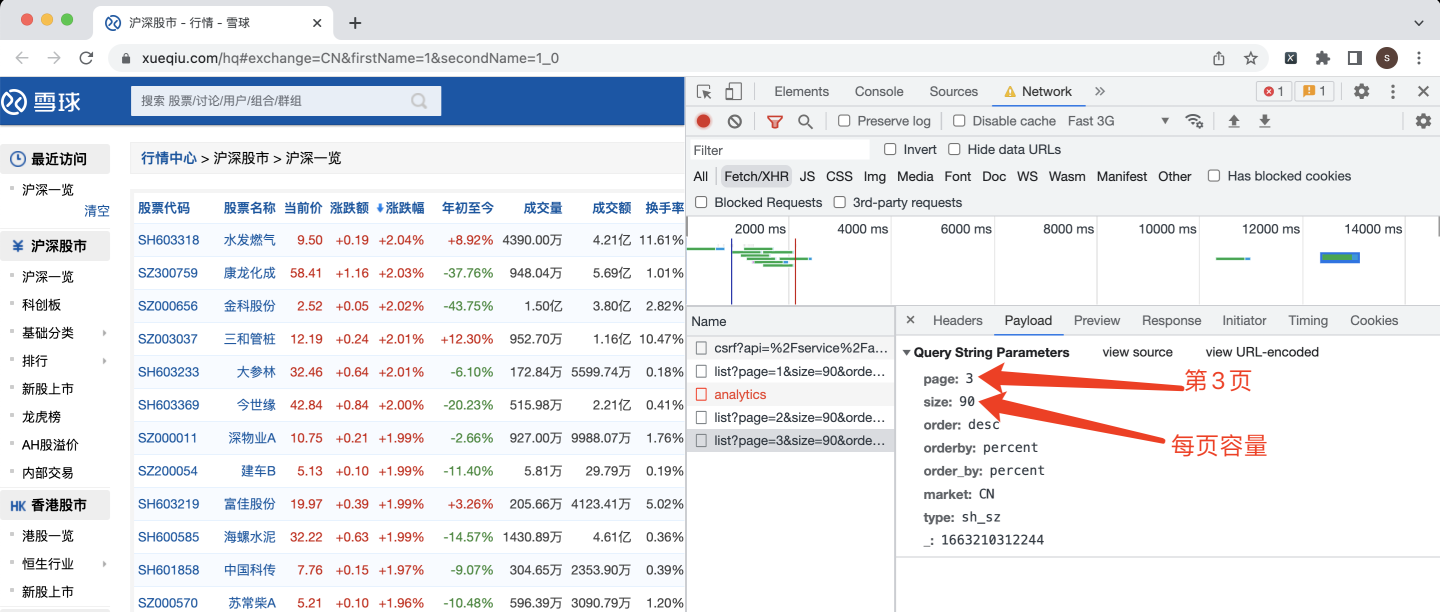
Task: Open the Chrome profile avatar
Action: (x=1387, y=58)
